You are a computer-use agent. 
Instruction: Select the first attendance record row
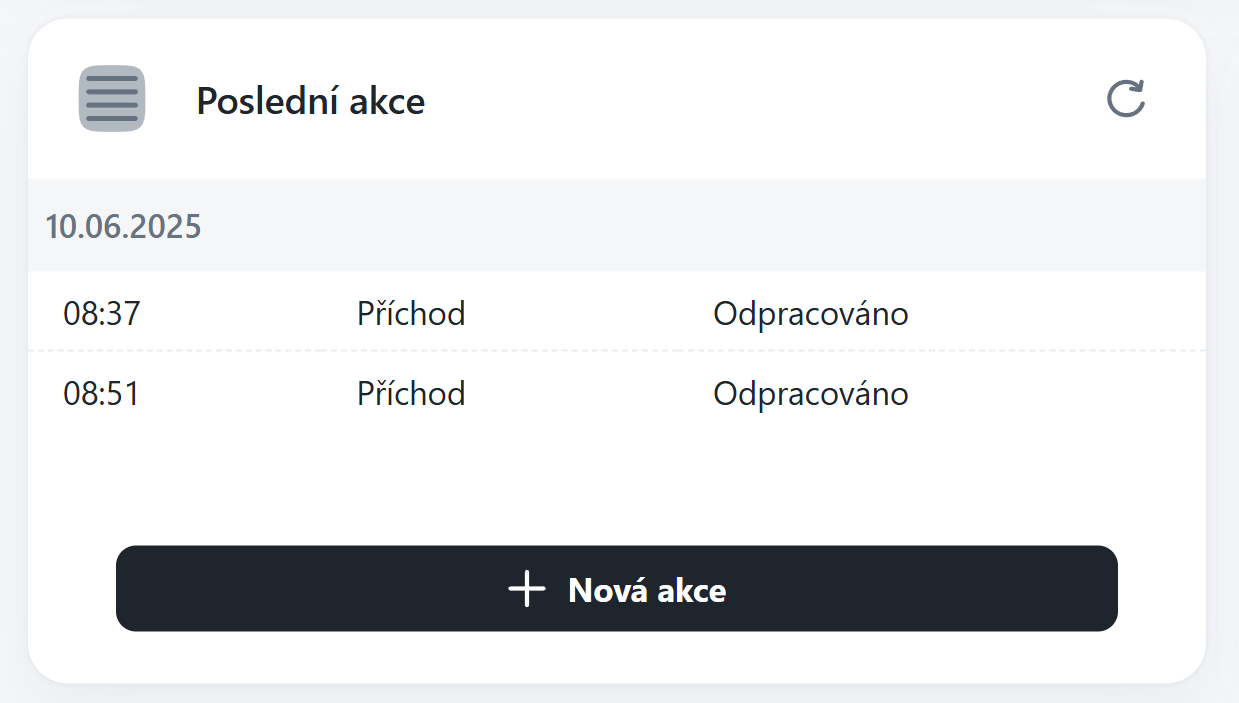[x=616, y=314]
